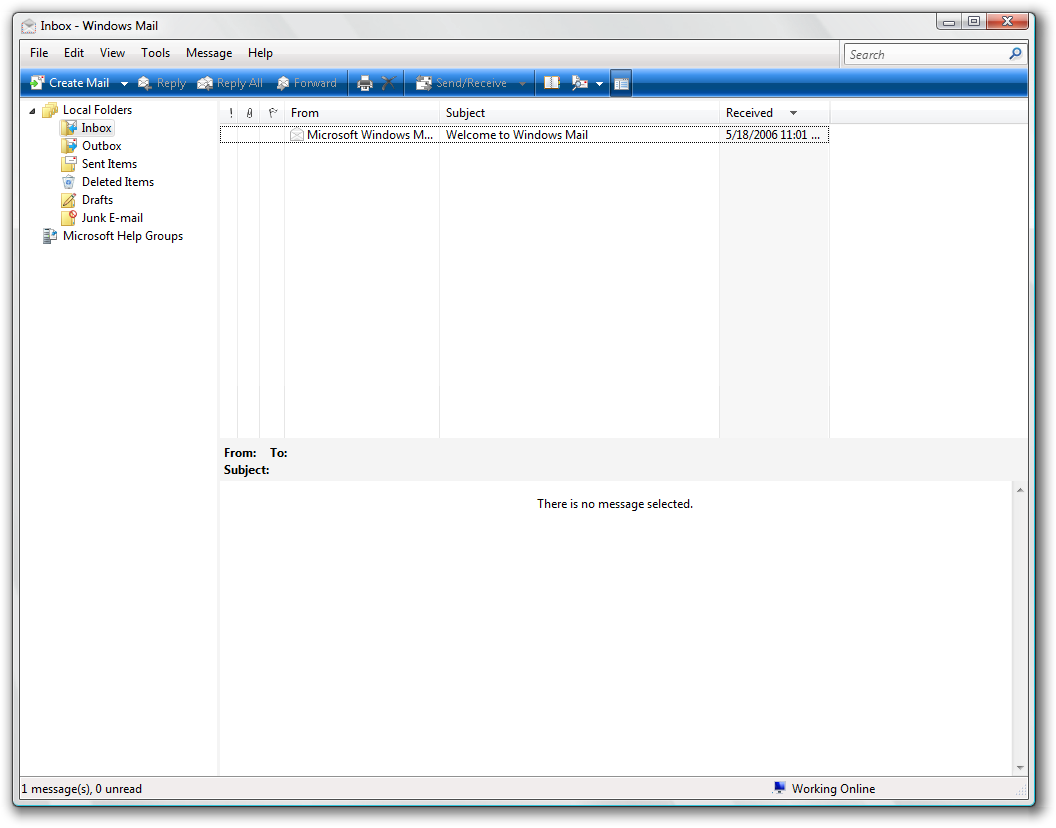
Task: Click the Working Online status
Action: tap(833, 789)
